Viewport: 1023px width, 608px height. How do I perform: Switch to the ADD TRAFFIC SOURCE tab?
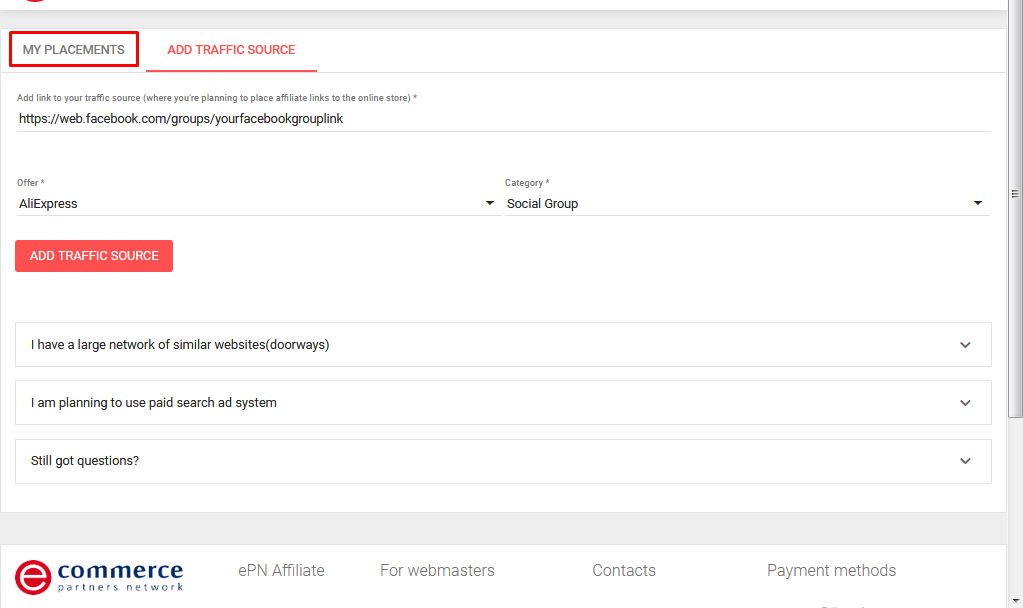point(231,48)
